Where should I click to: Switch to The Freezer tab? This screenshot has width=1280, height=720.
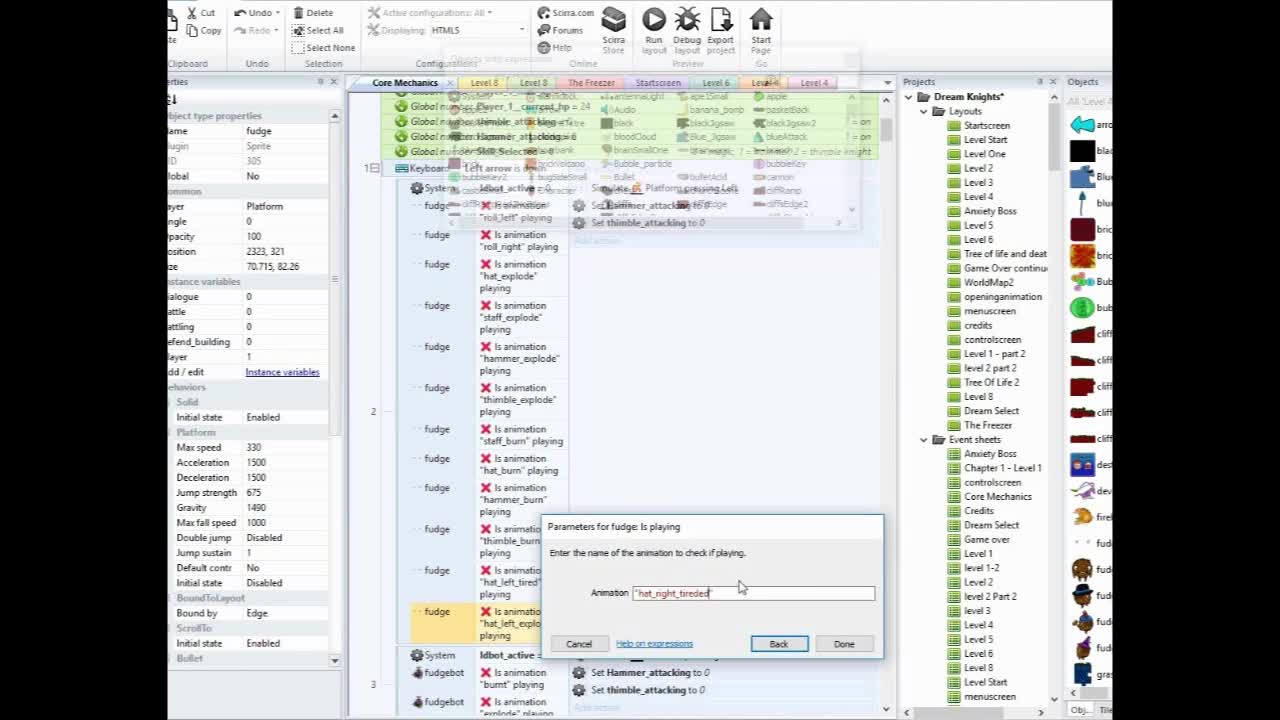[x=591, y=83]
